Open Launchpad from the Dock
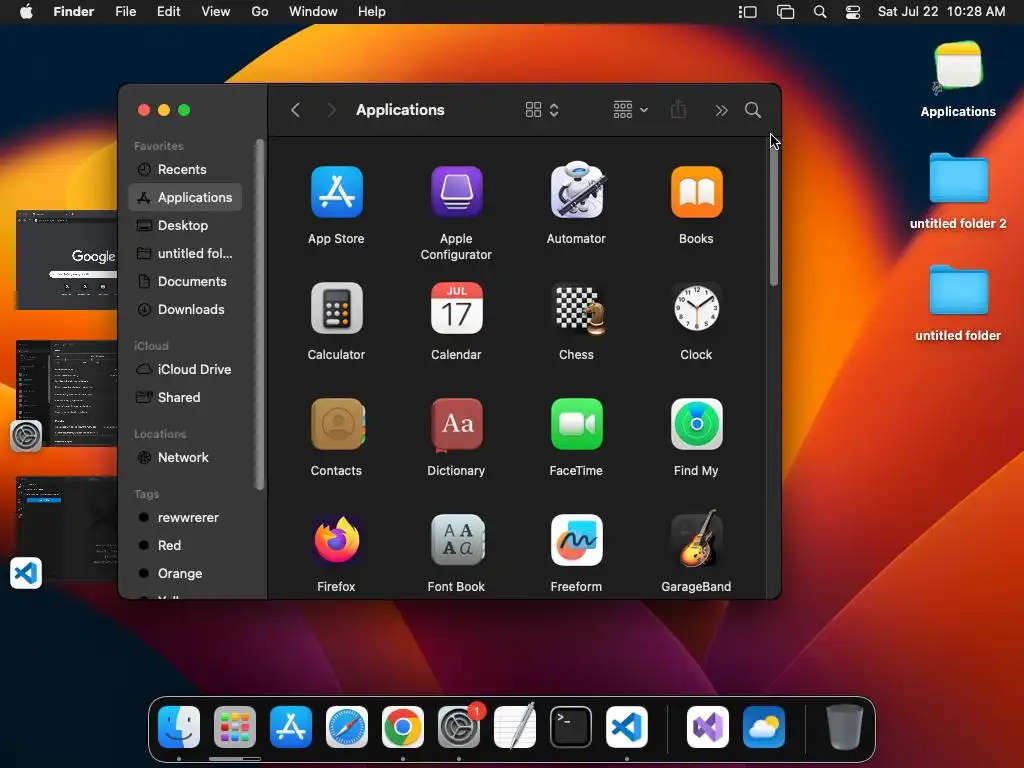The width and height of the screenshot is (1024, 768). [235, 727]
